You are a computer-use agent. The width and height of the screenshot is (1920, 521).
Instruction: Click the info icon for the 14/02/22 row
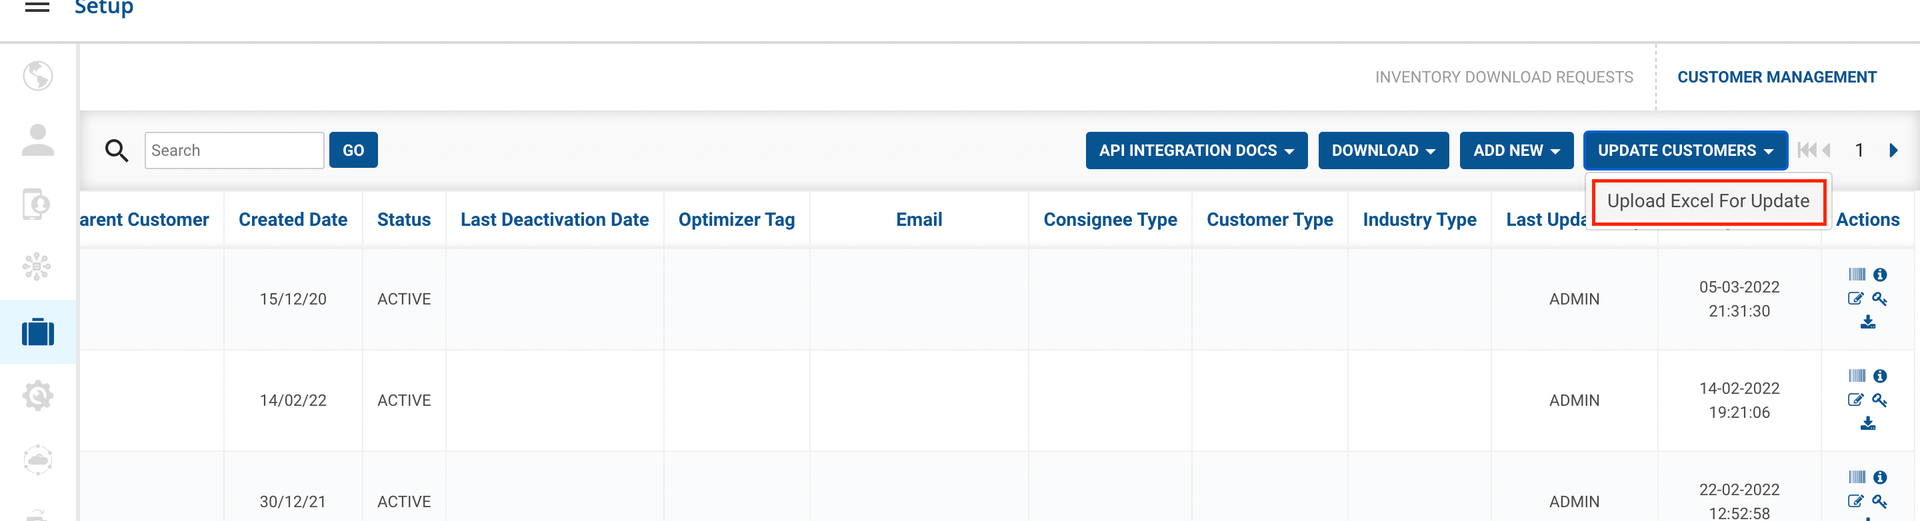coord(1880,376)
